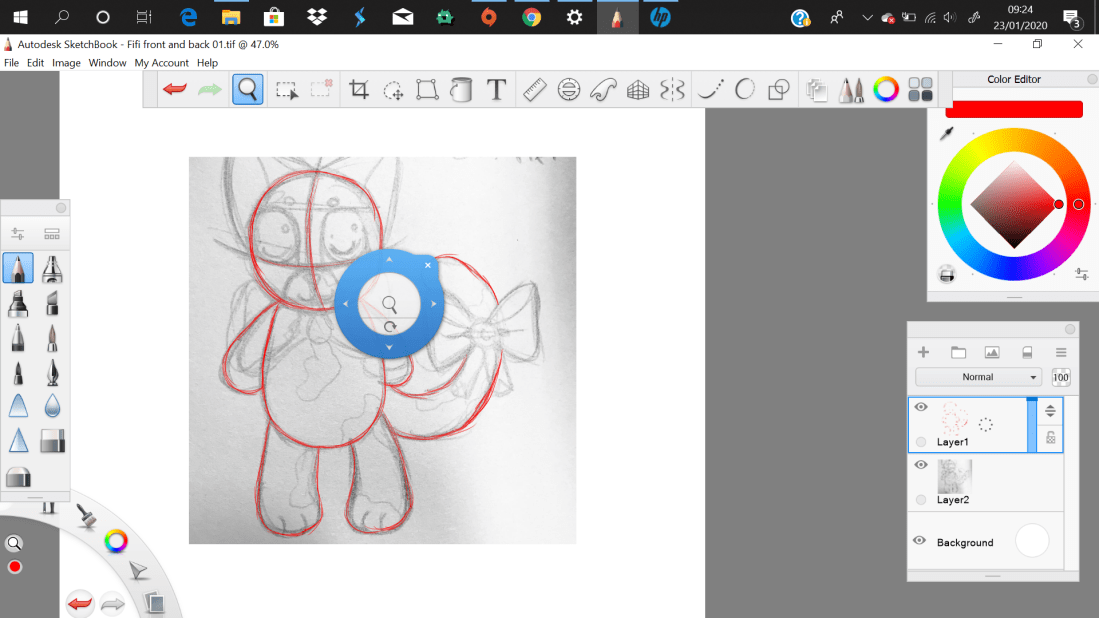This screenshot has width=1099, height=618.
Task: Activate the Ruler guide tool
Action: tap(534, 89)
